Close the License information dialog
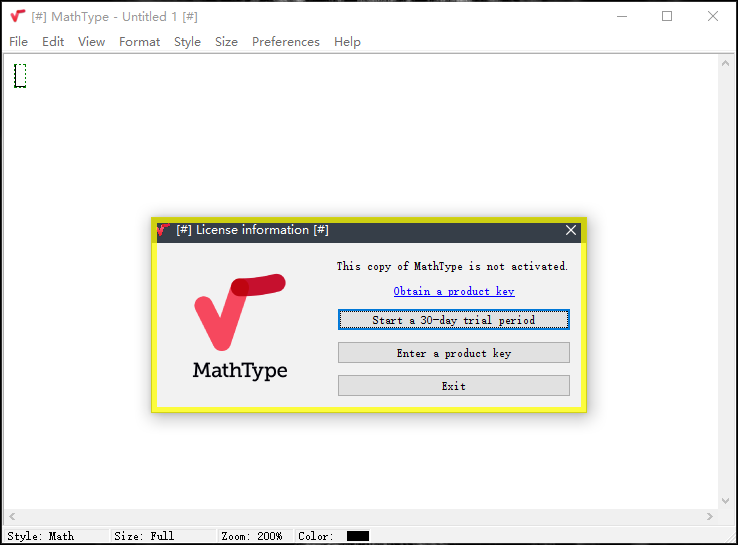738x545 pixels. point(571,230)
